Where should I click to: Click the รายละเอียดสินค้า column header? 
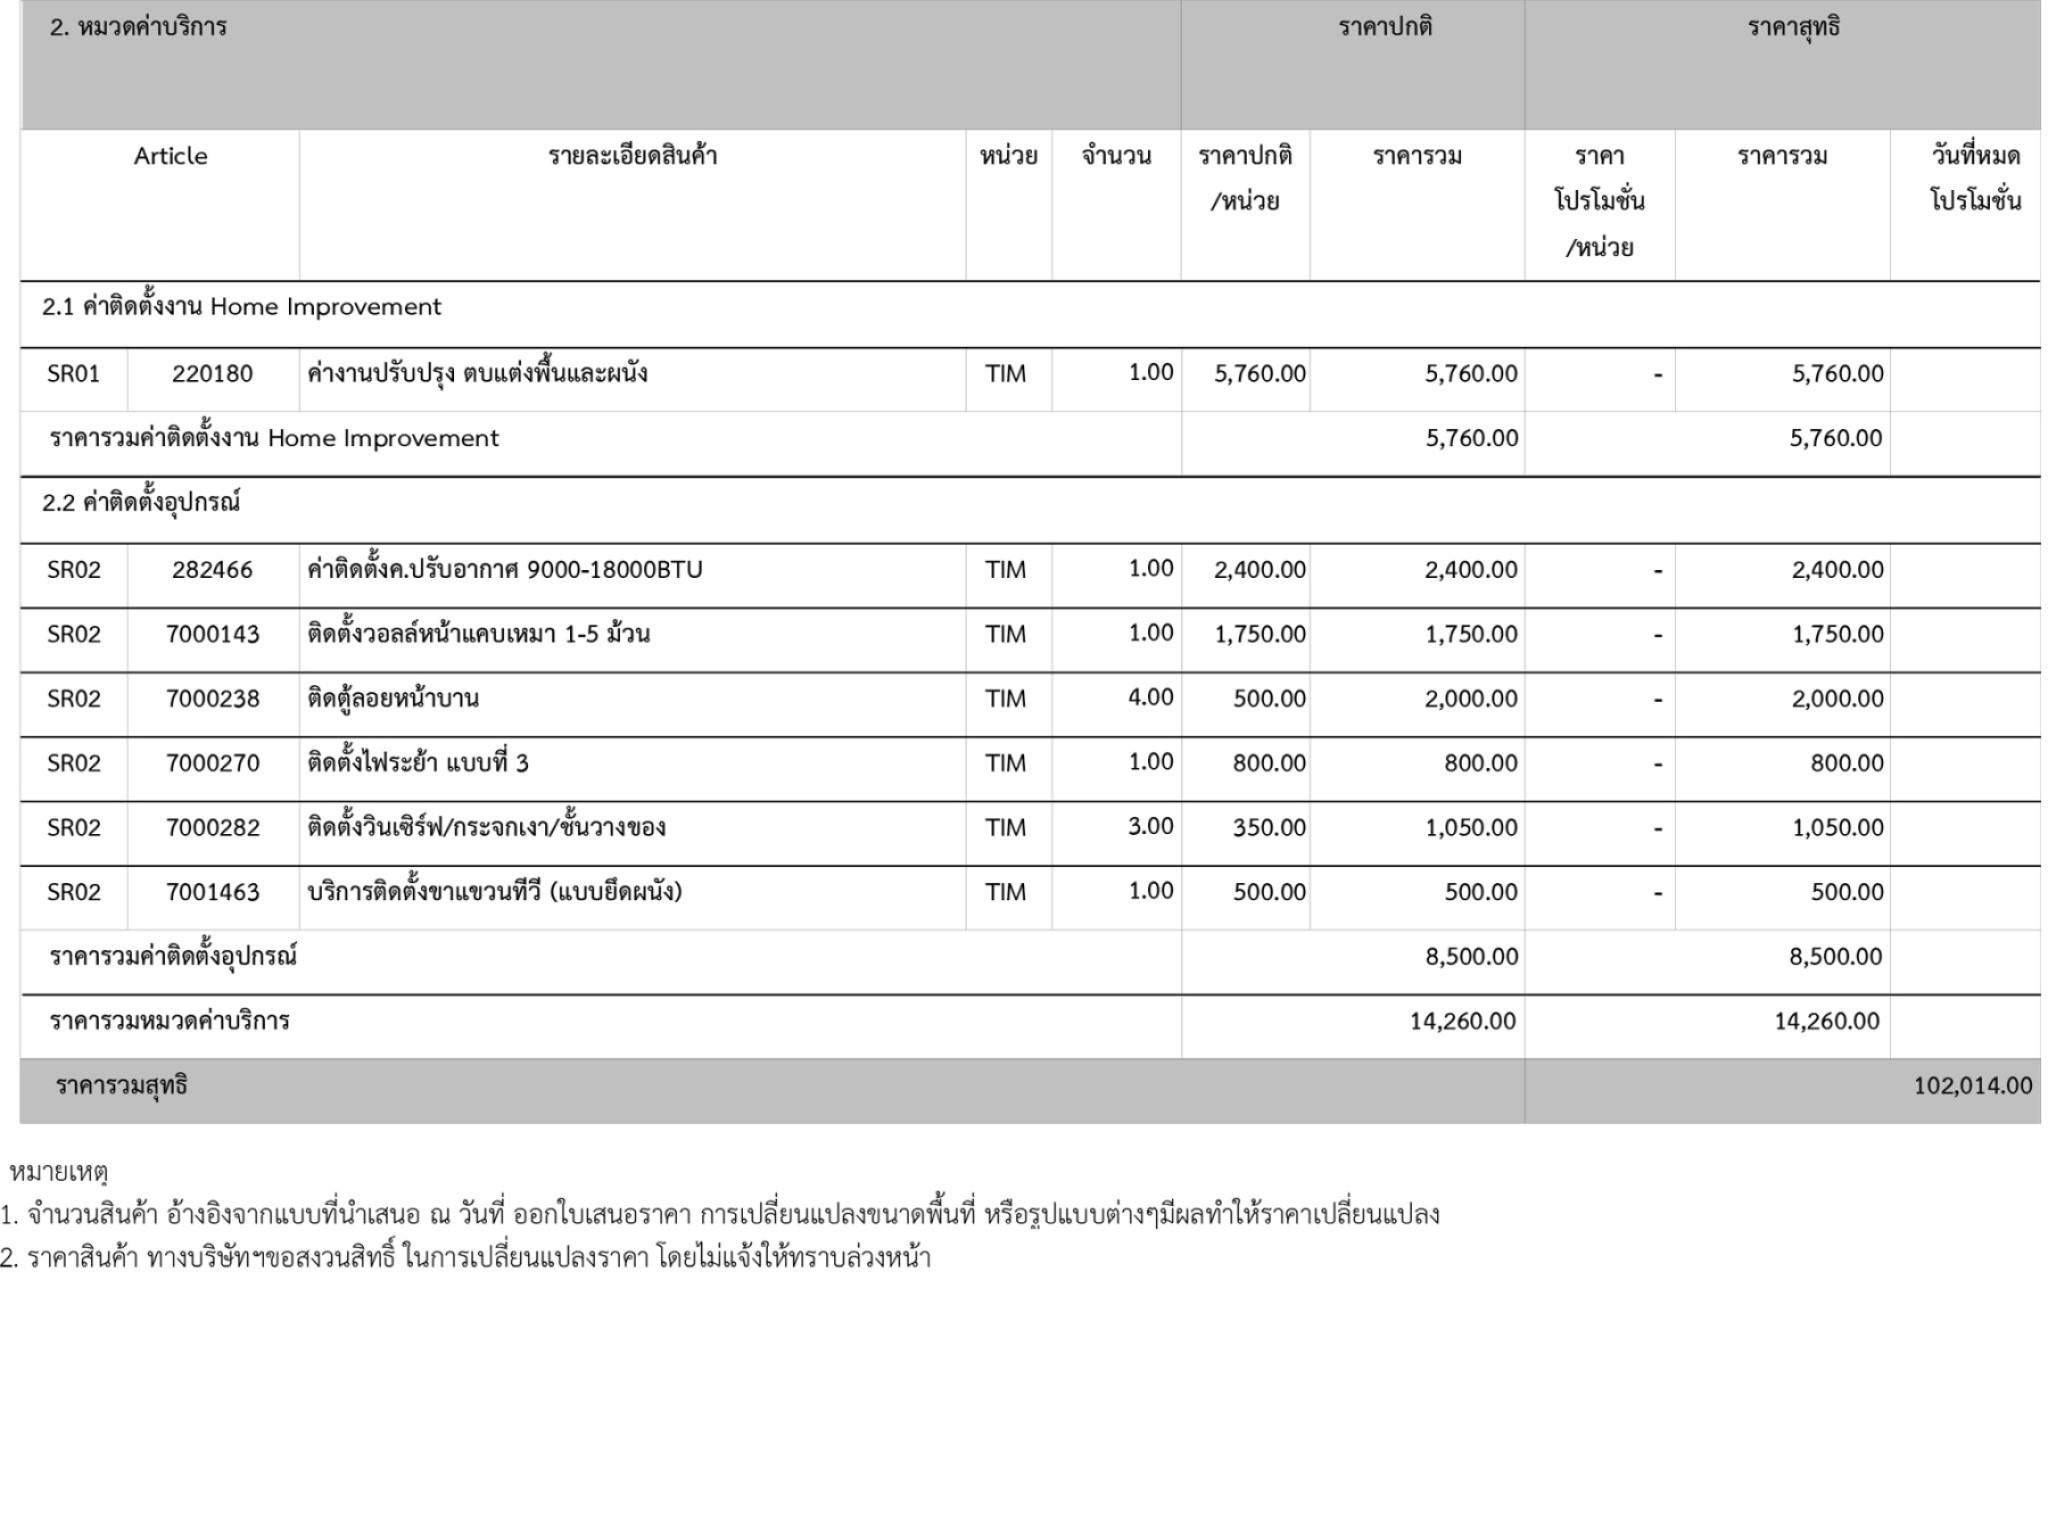click(x=632, y=156)
